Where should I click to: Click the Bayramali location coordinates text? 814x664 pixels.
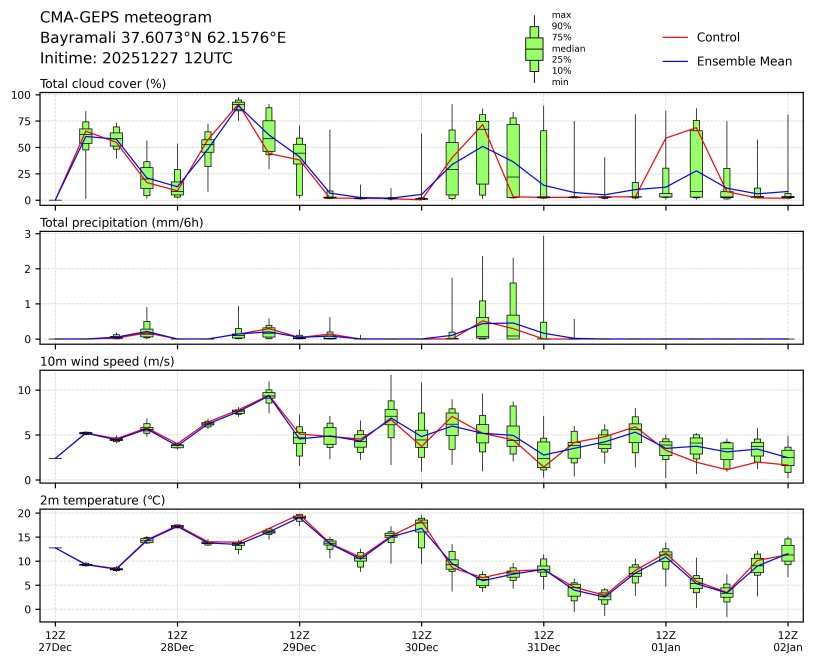(x=163, y=37)
